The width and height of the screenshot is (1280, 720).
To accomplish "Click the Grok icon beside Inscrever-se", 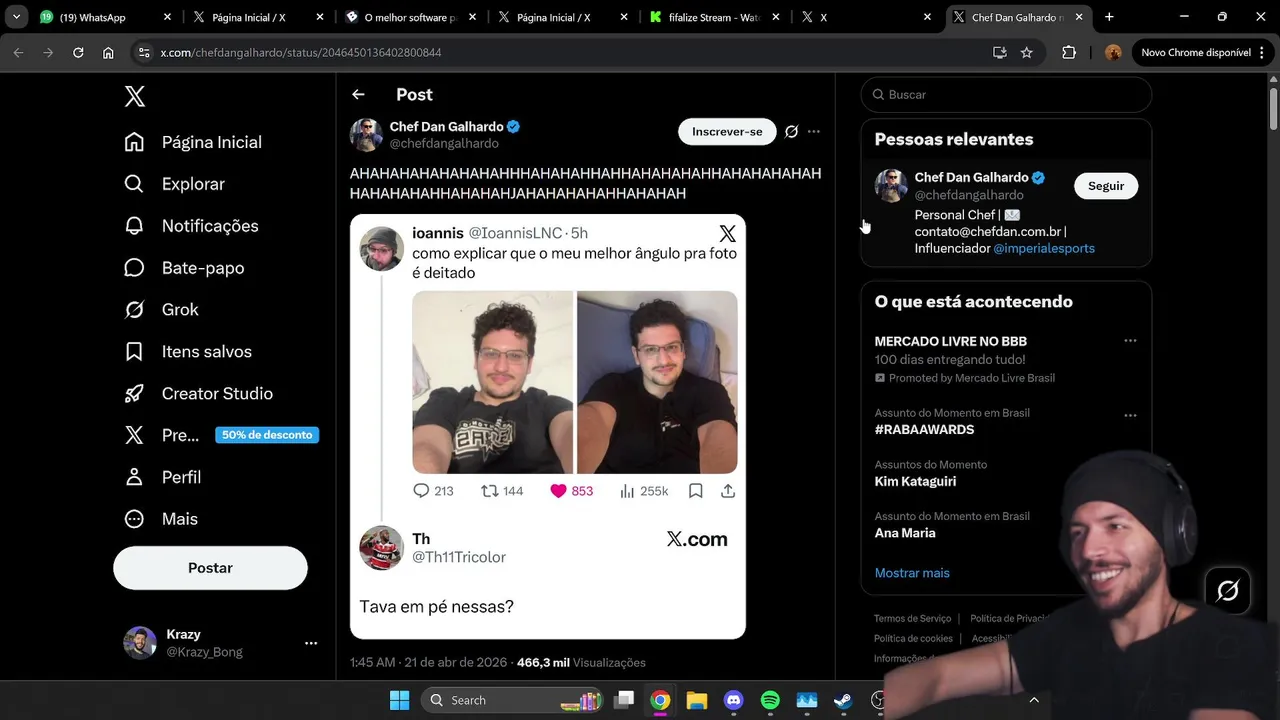I will pos(791,131).
